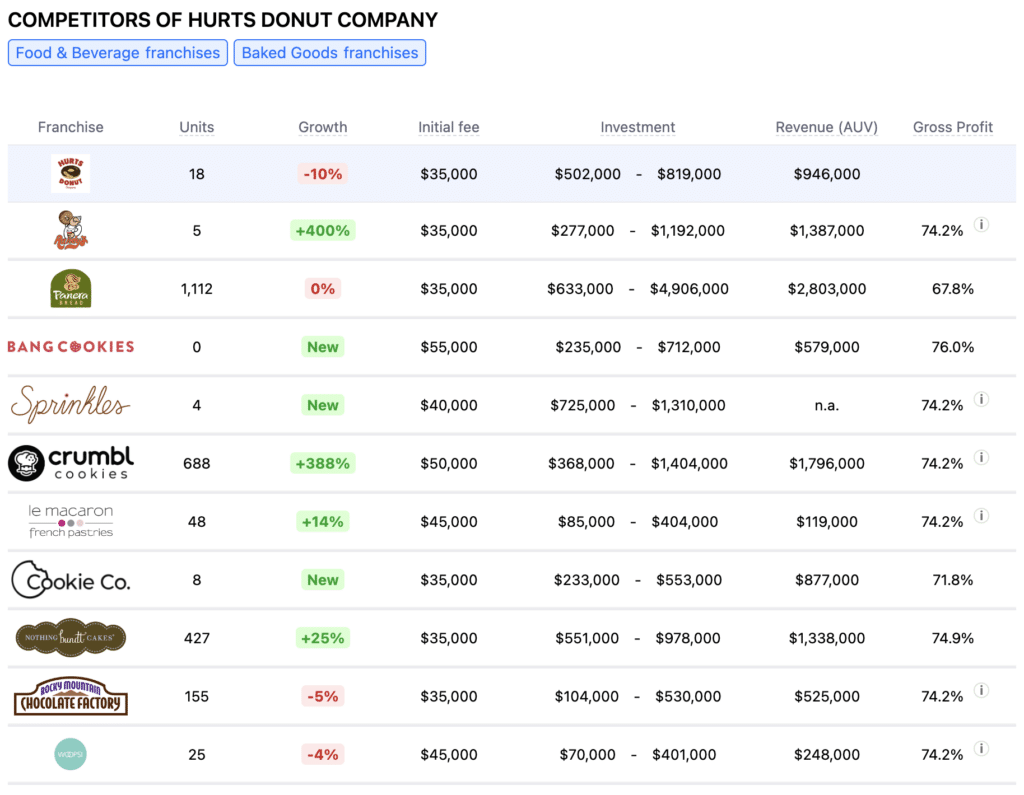Click the $55,000 initial fee

pos(449,347)
